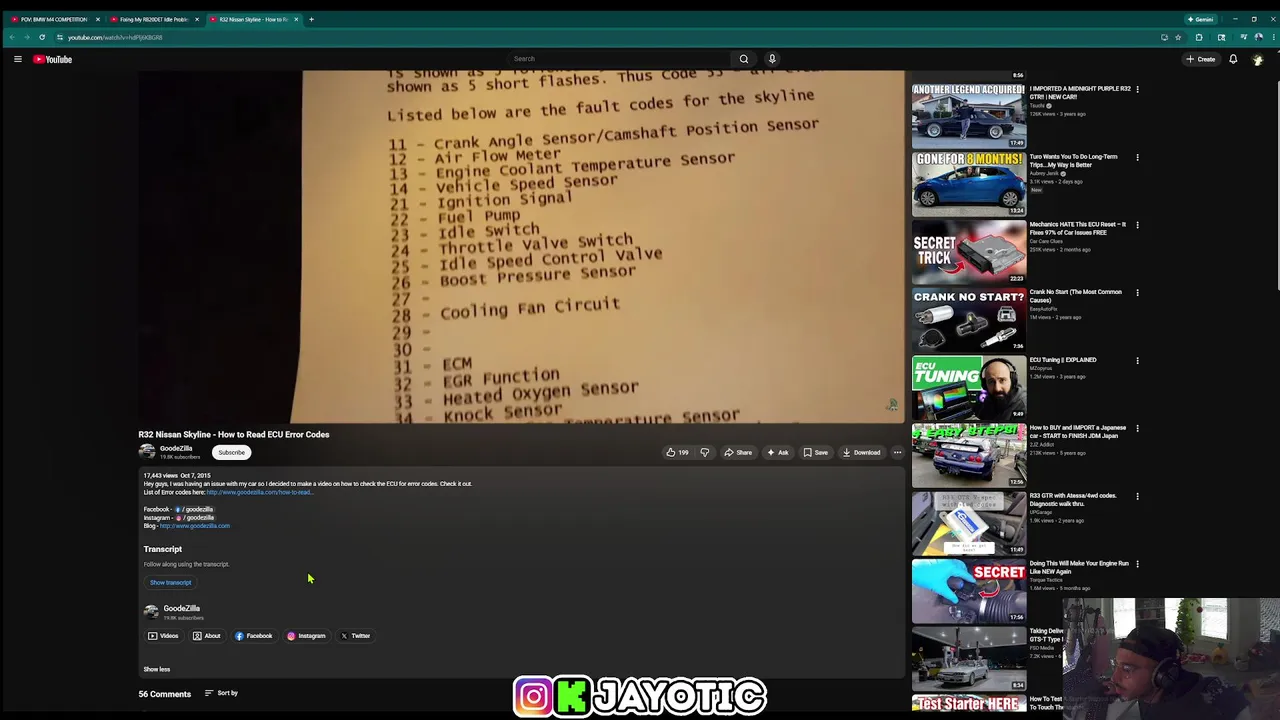
Task: Download the video
Action: pyautogui.click(x=861, y=452)
